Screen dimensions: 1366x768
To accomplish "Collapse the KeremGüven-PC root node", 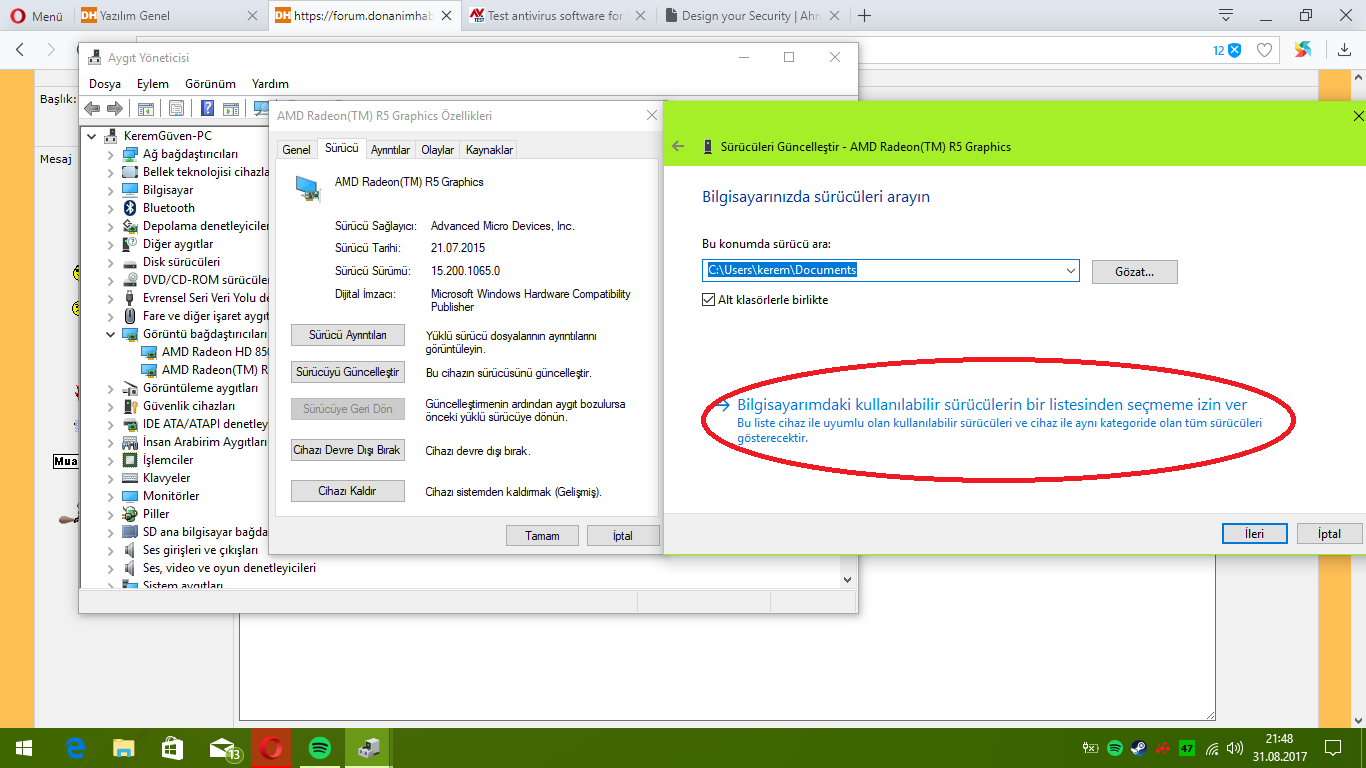I will point(92,136).
